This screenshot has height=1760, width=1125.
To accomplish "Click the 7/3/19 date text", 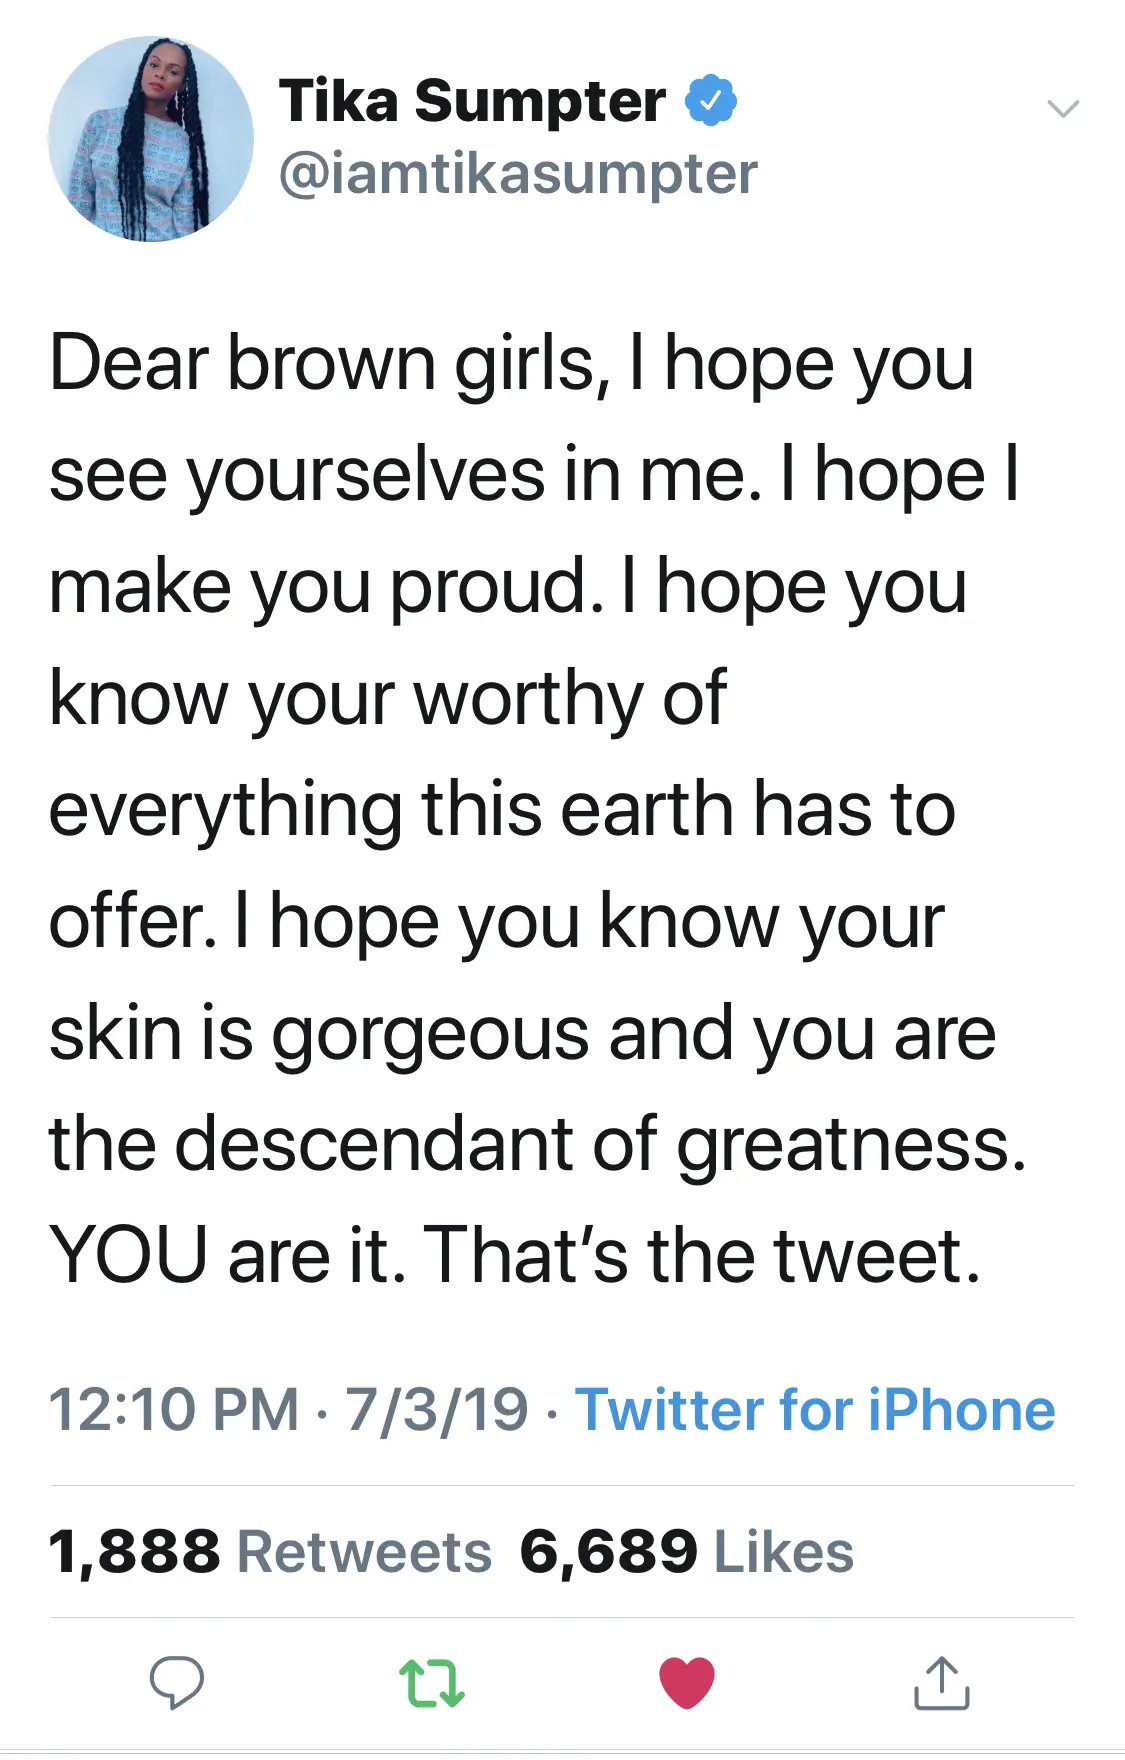I will click(437, 1410).
